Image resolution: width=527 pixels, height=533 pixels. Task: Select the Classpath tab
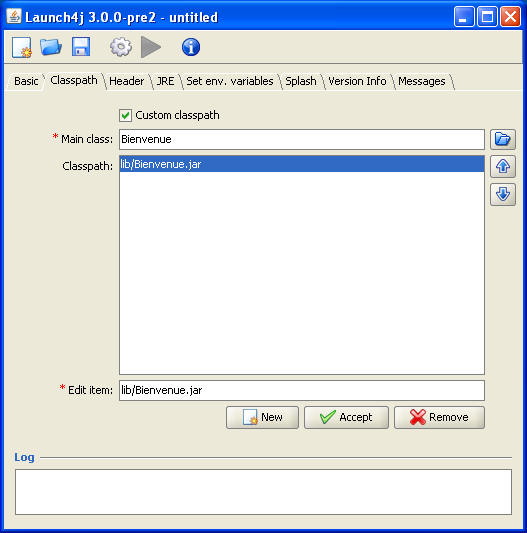(x=74, y=81)
